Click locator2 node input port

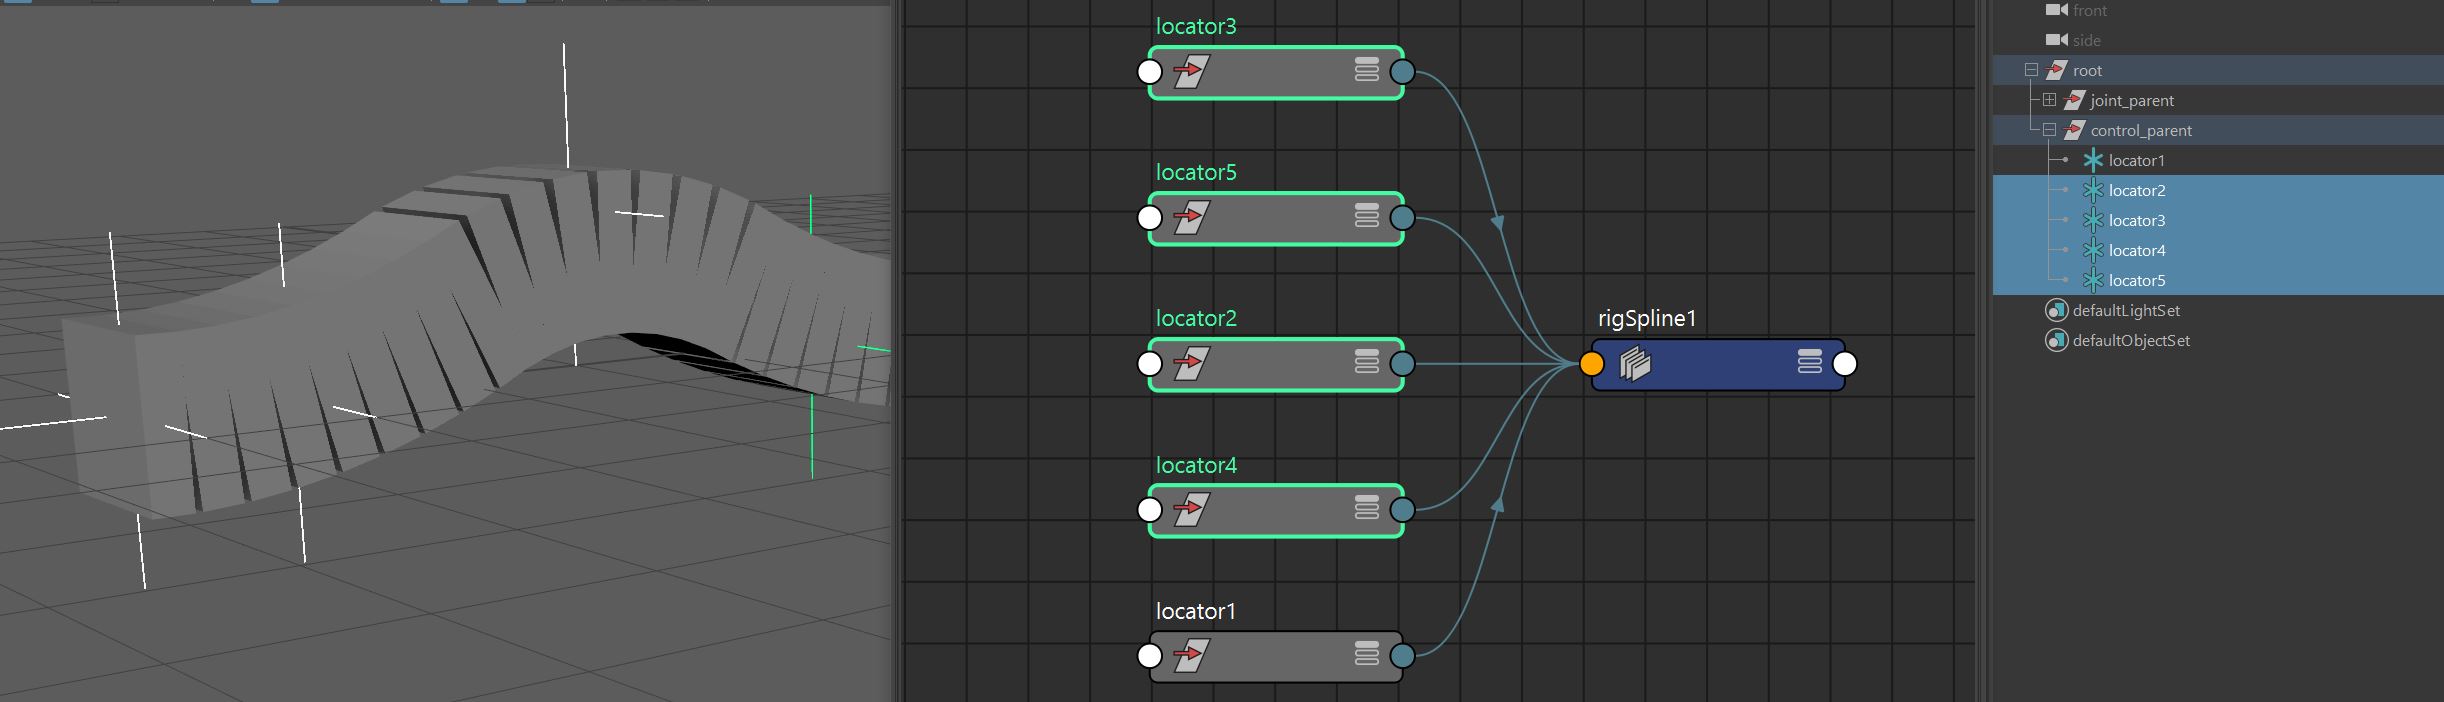pos(1150,364)
